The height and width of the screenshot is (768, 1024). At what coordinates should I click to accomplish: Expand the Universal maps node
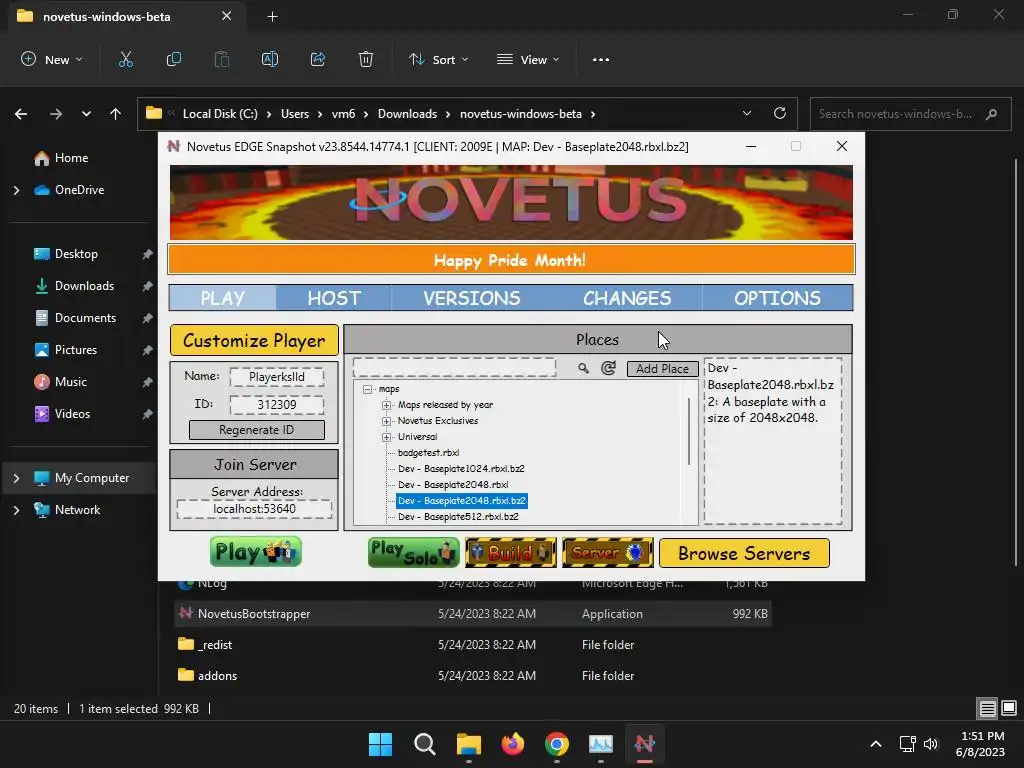tap(387, 437)
